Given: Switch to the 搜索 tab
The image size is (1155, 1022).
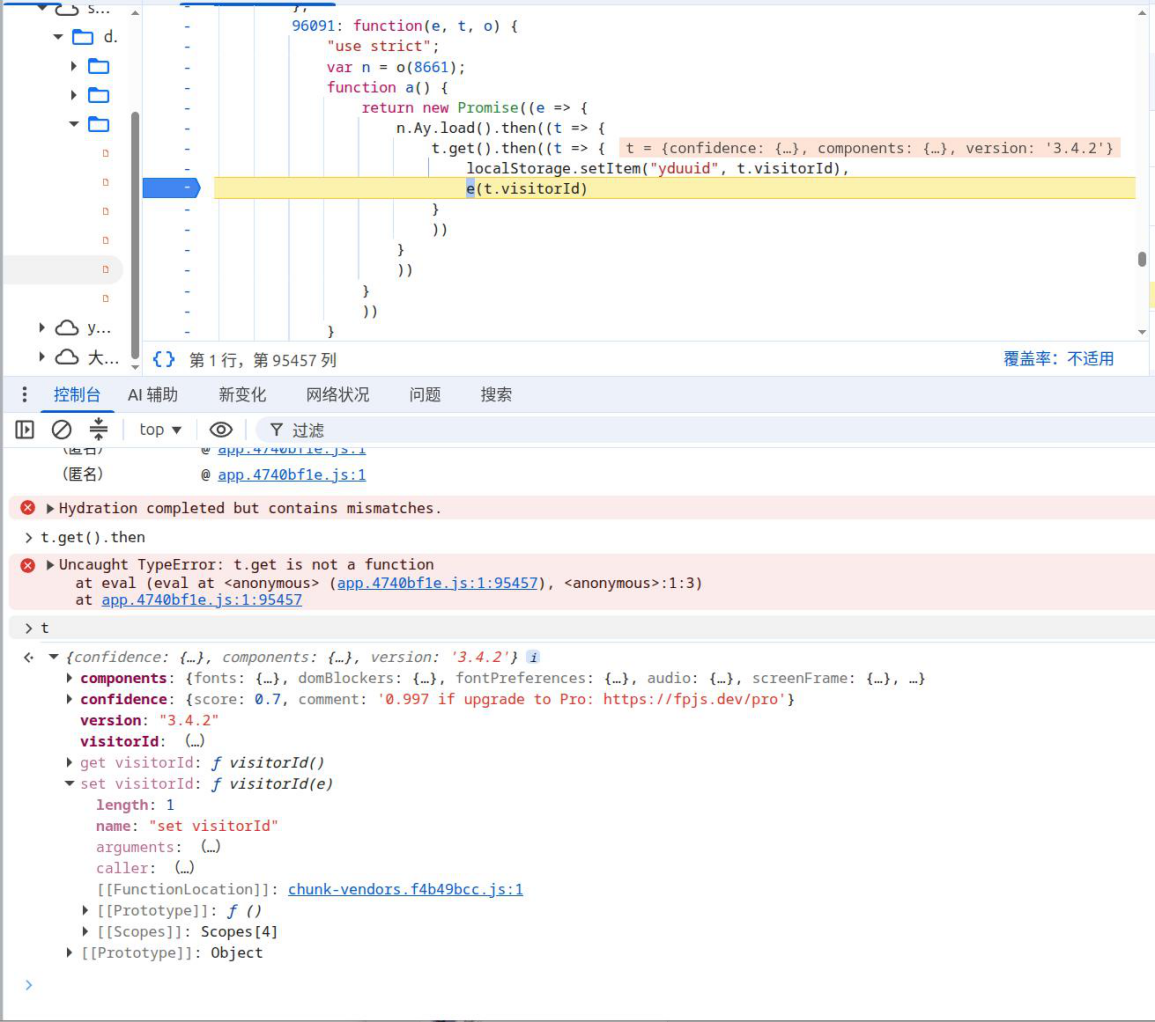Looking at the screenshot, I should pos(496,395).
